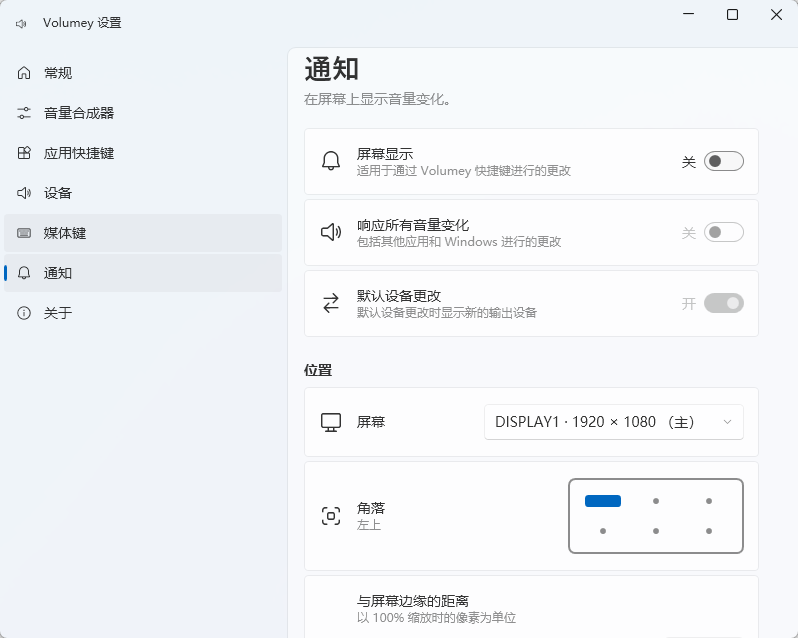Screen dimensions: 798x638
Task: Close the Volumey settings window
Action: [776, 14]
